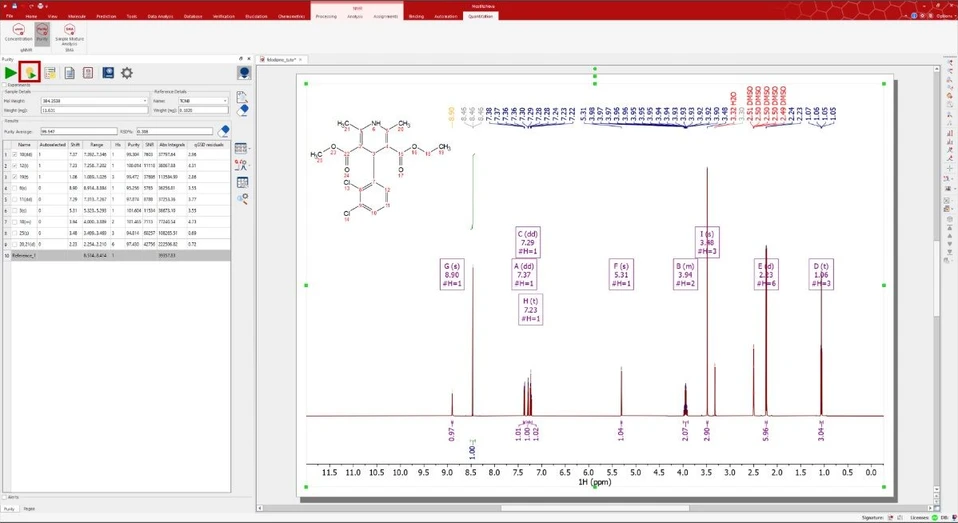The width and height of the screenshot is (958, 523).
Task: Switch to the Processing ribbon tab
Action: pos(326,16)
